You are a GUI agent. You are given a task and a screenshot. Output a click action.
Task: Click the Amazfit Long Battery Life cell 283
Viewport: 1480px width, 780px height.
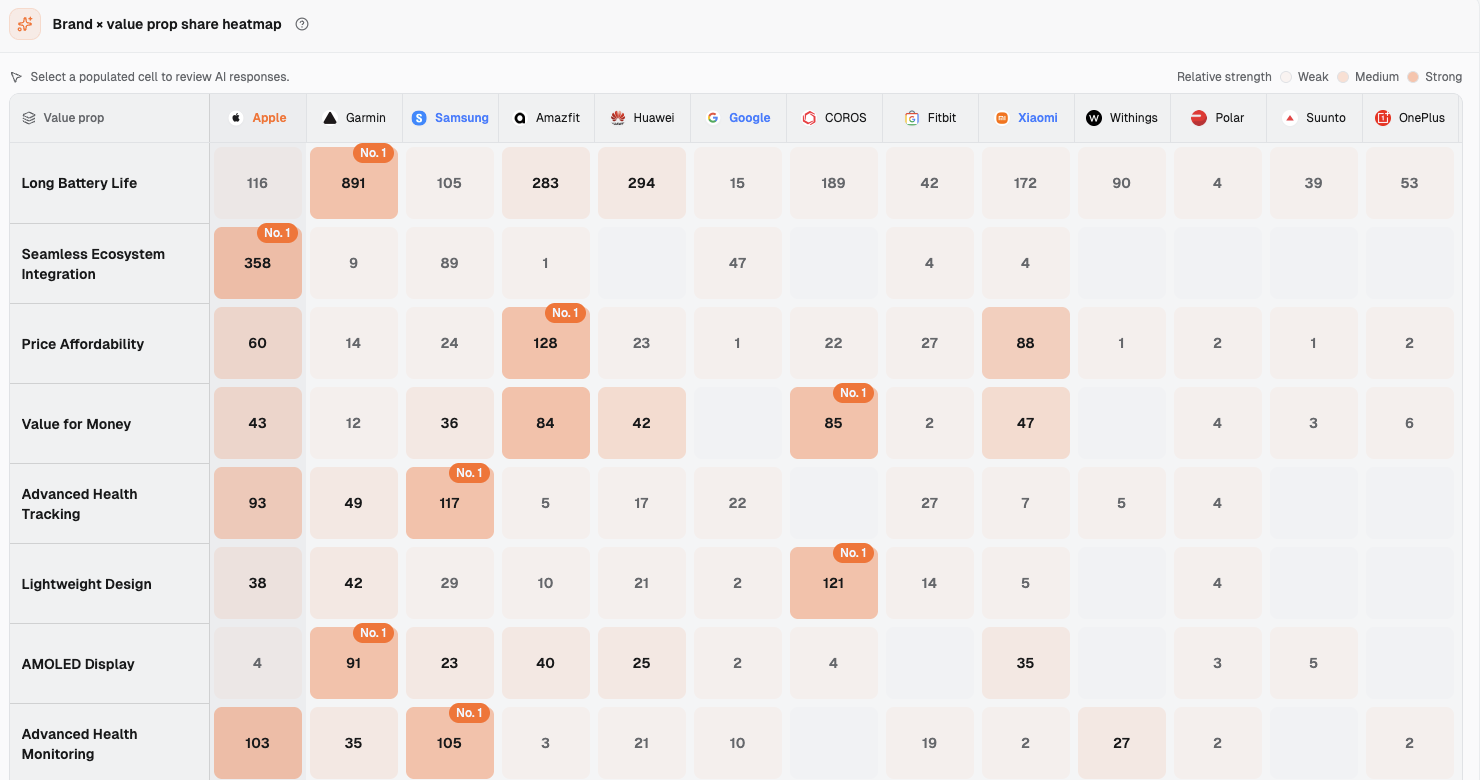click(546, 183)
